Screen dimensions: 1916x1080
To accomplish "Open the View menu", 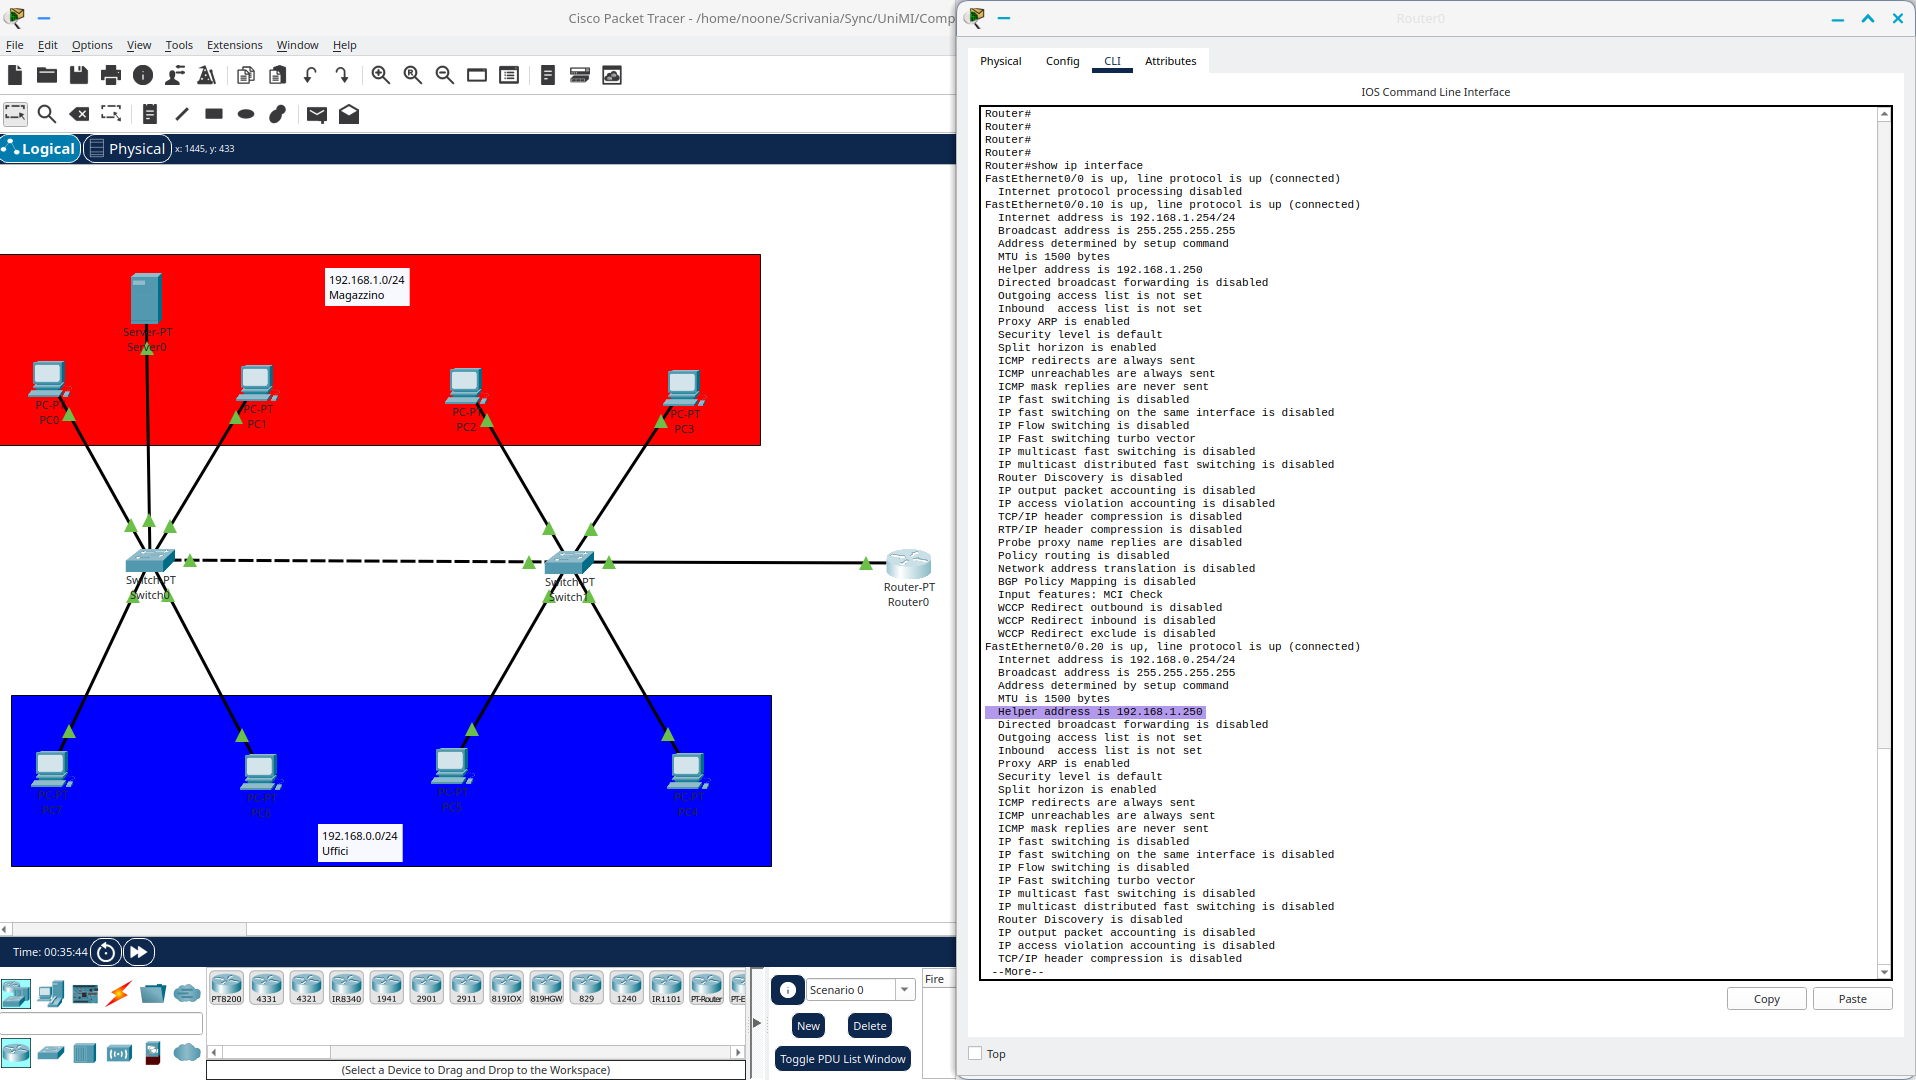I will pyautogui.click(x=139, y=45).
